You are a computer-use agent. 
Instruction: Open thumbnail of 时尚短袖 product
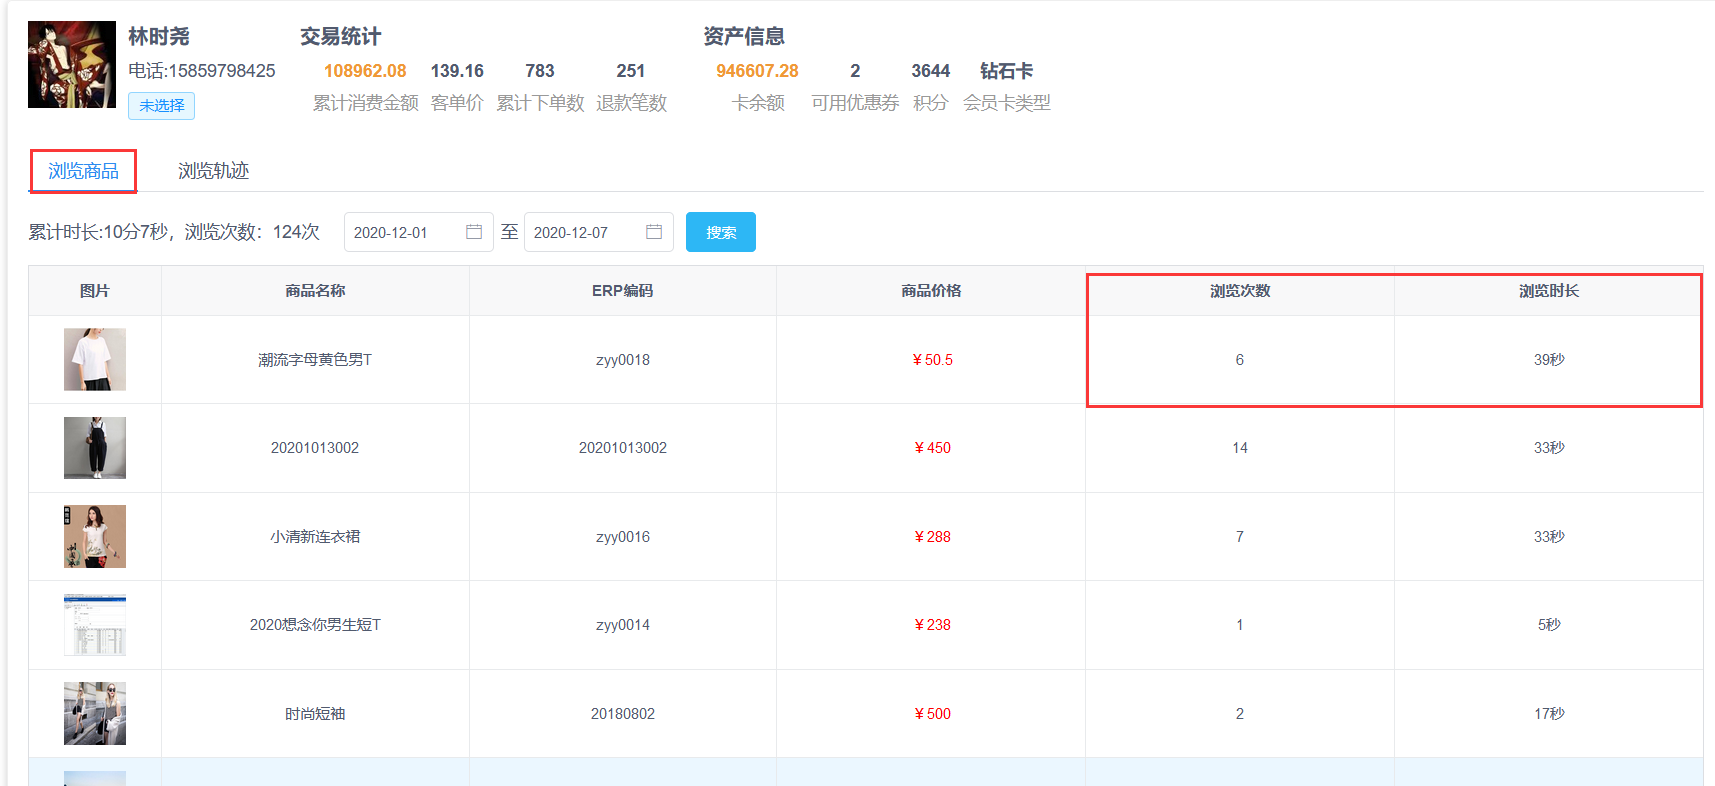[95, 713]
